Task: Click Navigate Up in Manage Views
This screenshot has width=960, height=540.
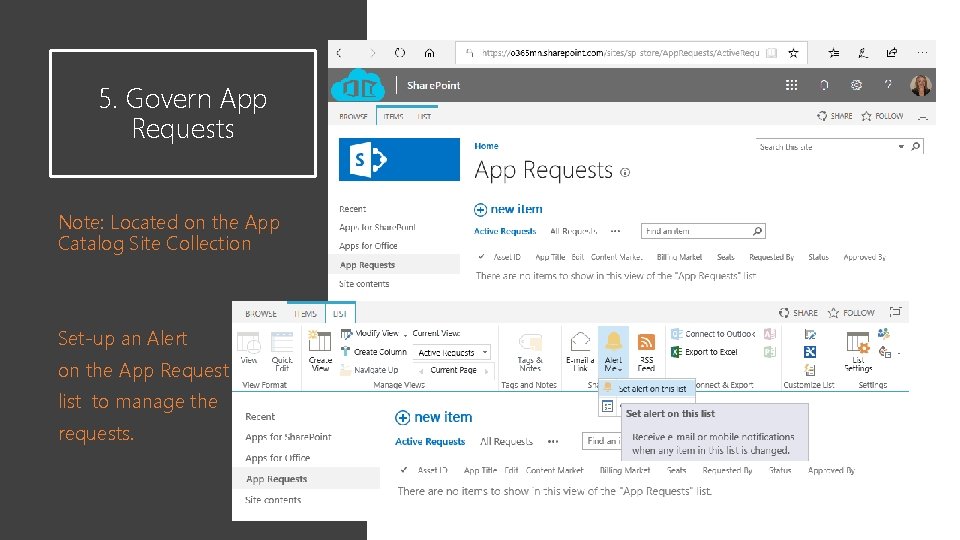Action: click(369, 370)
